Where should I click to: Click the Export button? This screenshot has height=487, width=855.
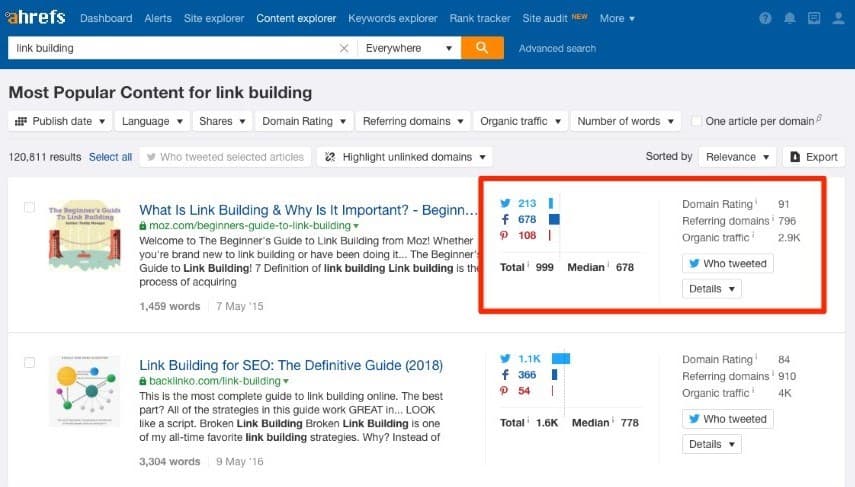[814, 157]
